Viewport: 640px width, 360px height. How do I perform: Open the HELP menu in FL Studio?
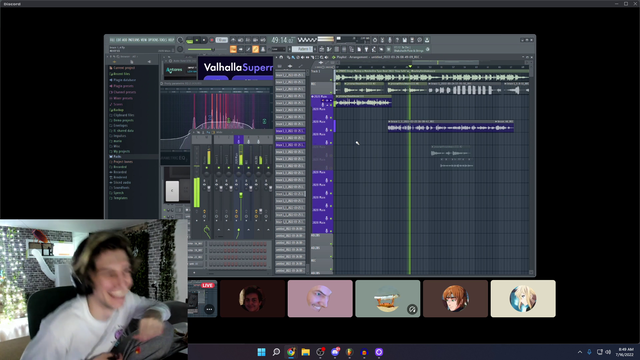point(171,40)
